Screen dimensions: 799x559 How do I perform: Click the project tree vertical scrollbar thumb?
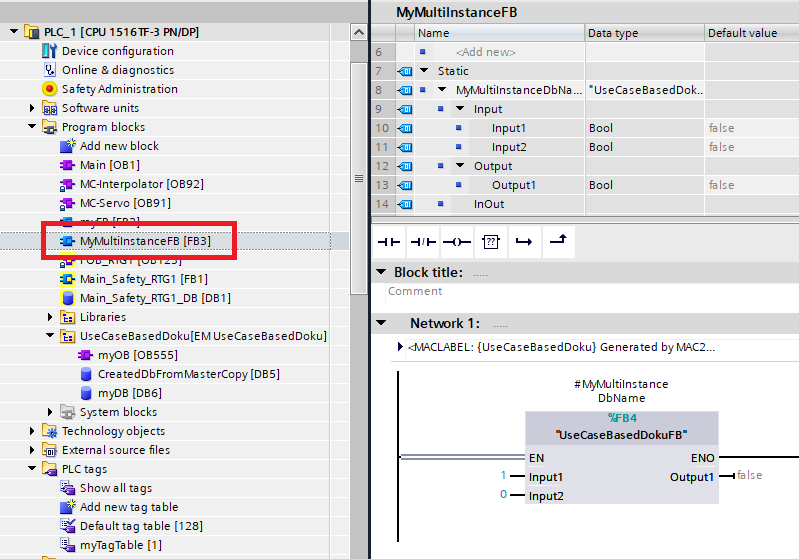[x=359, y=178]
